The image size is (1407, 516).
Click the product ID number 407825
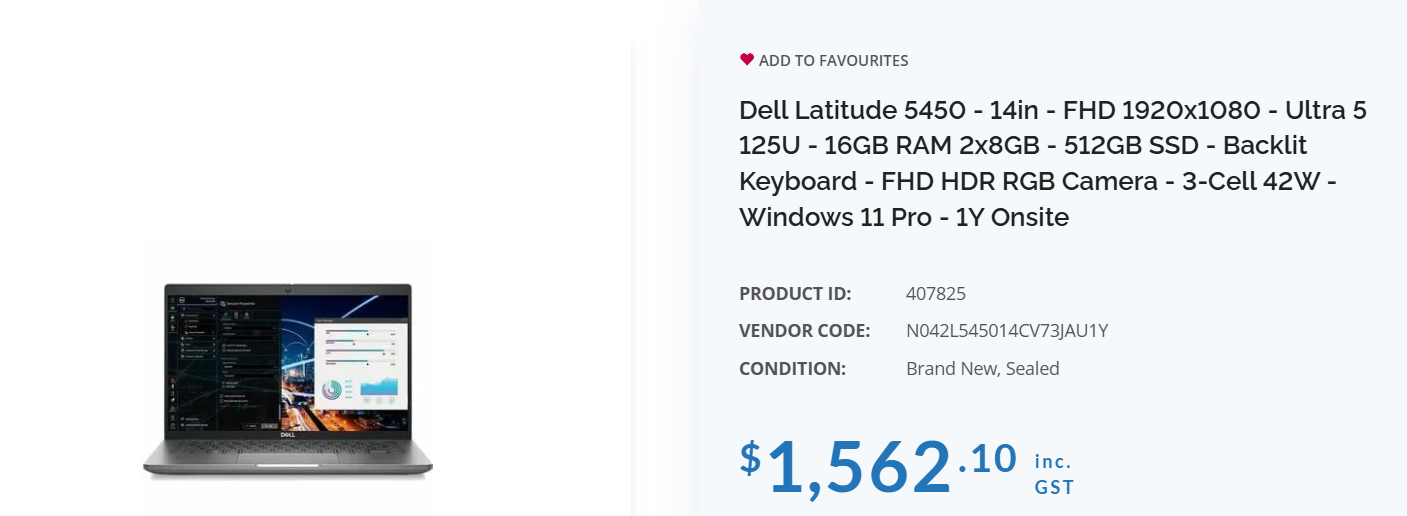point(935,294)
